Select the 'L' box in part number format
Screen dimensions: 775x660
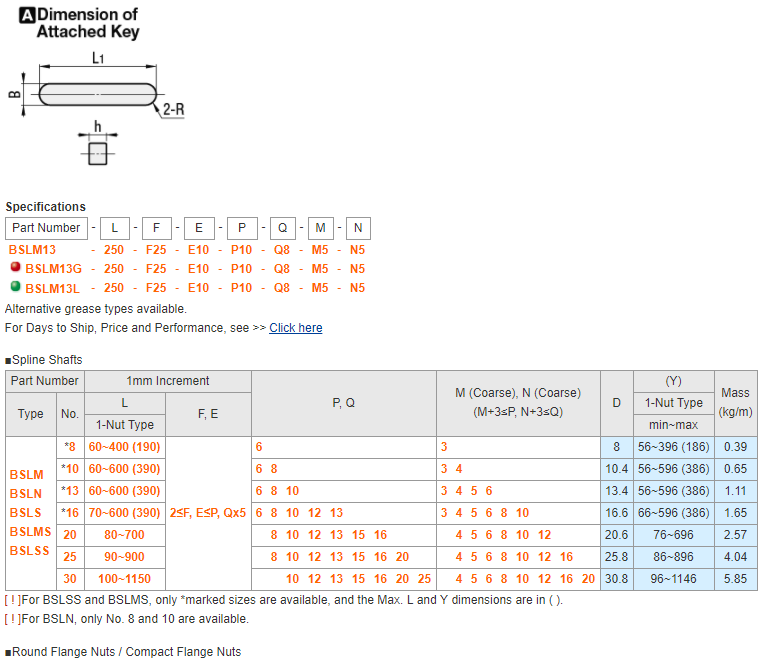[x=115, y=228]
